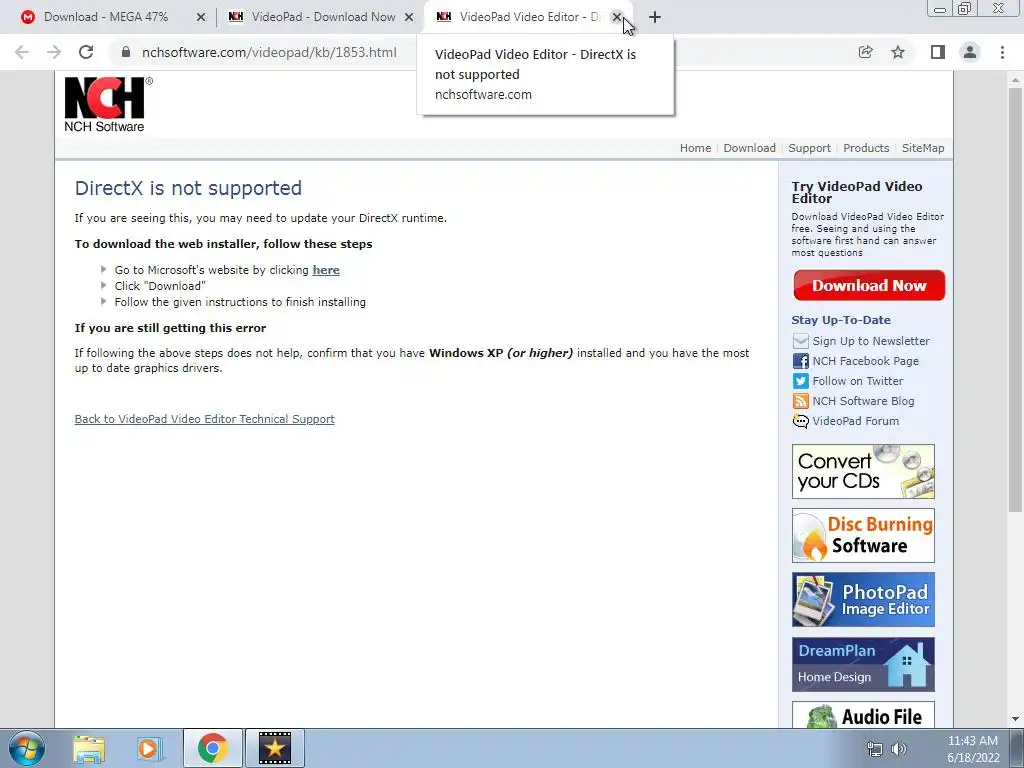Click the 'Stay Up-To-Date' heading

[840, 320]
